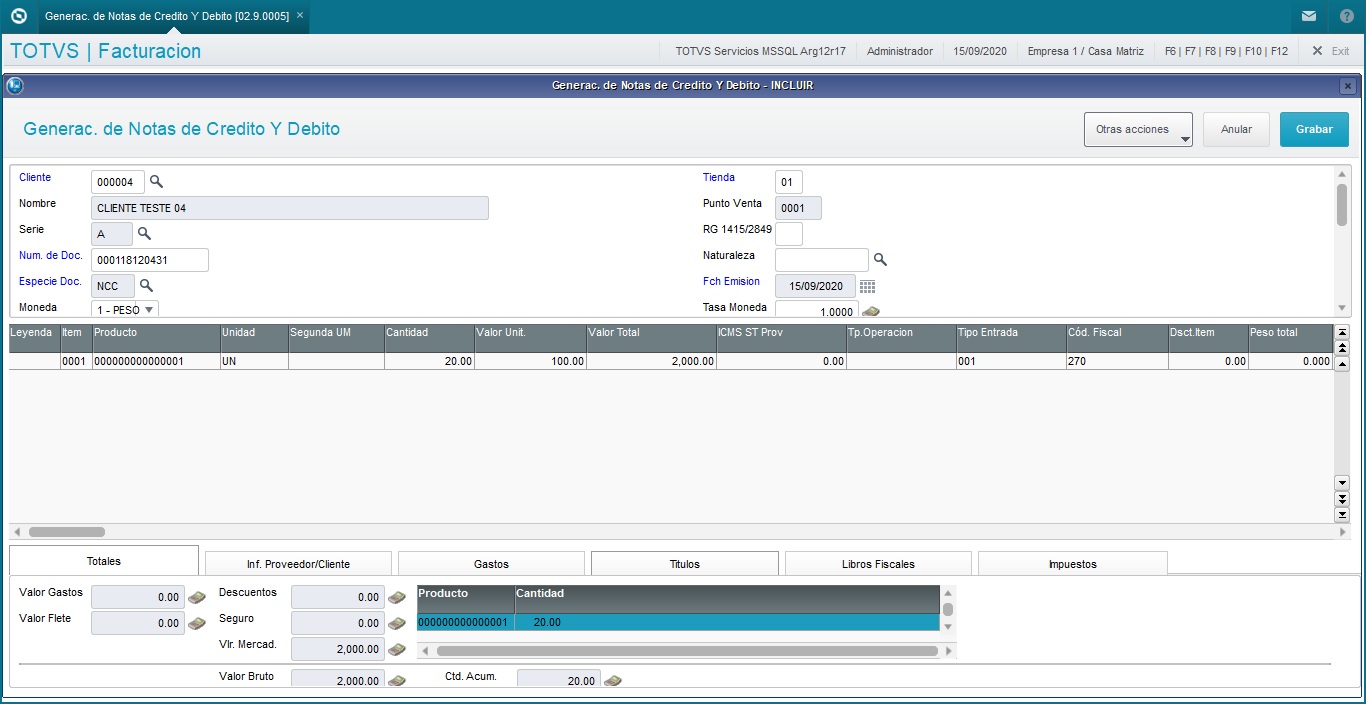Click the window icon in the INCLUIR title bar

tap(15, 86)
